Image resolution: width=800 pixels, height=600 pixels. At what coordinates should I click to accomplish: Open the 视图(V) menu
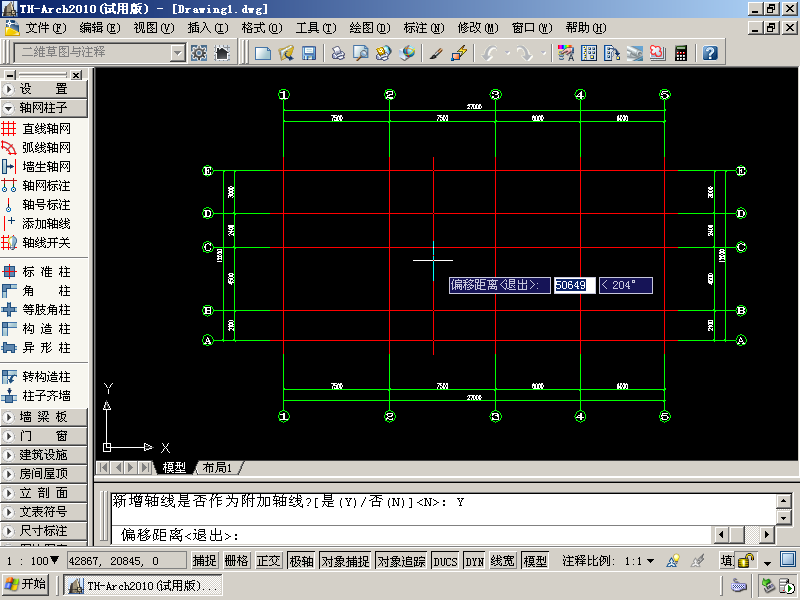(154, 28)
